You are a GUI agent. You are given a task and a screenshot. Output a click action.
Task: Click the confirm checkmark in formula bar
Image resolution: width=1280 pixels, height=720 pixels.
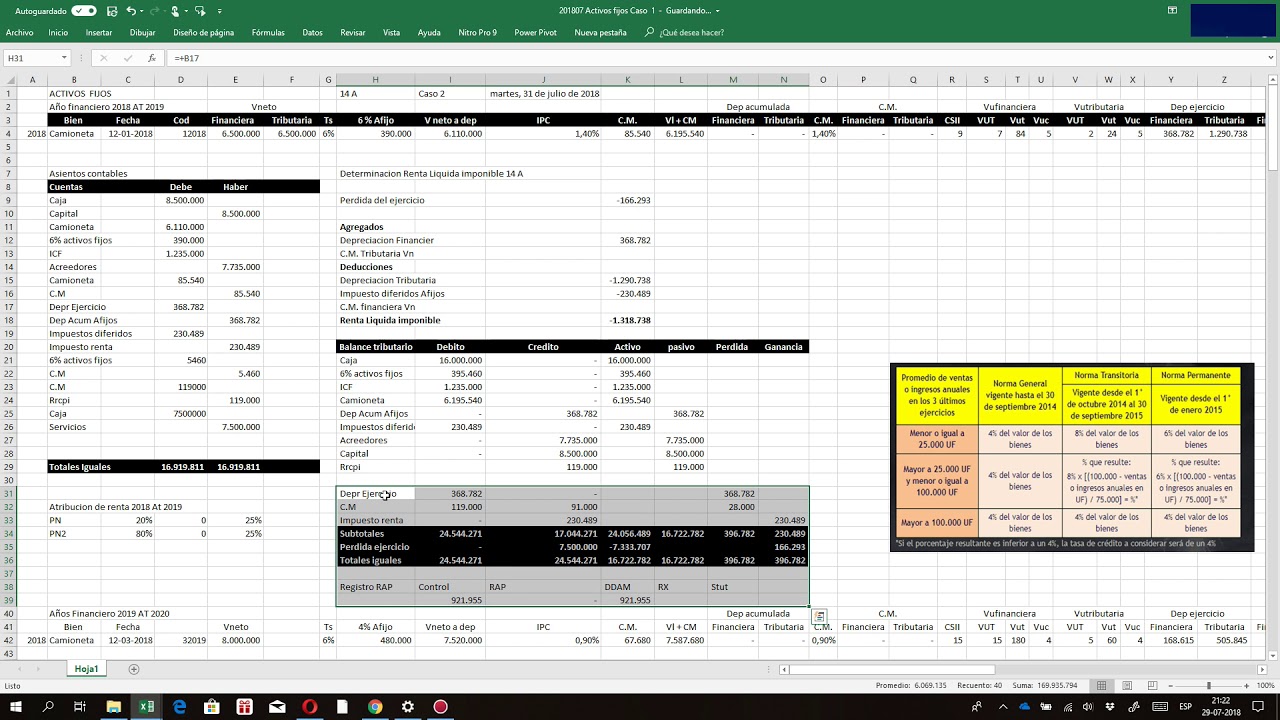pos(127,58)
